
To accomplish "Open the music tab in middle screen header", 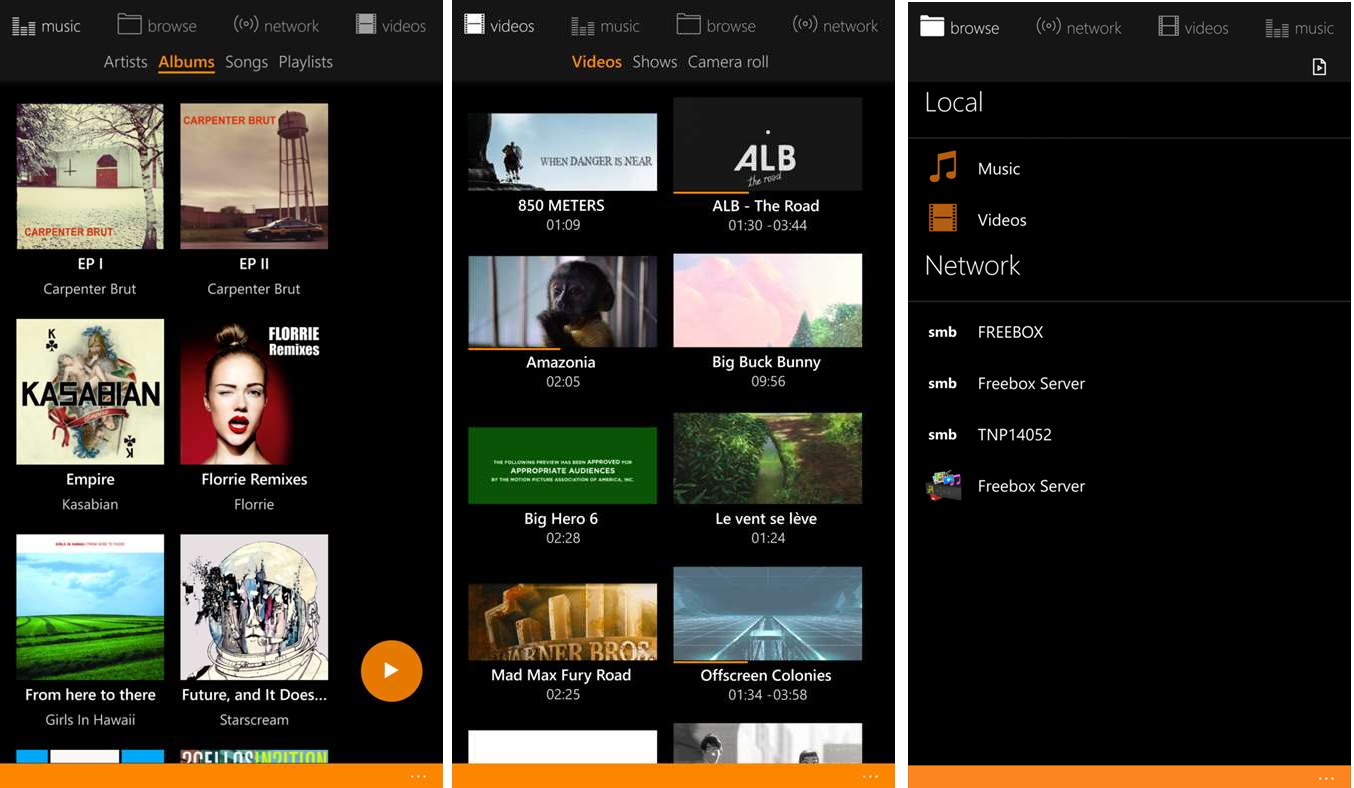I will point(605,26).
